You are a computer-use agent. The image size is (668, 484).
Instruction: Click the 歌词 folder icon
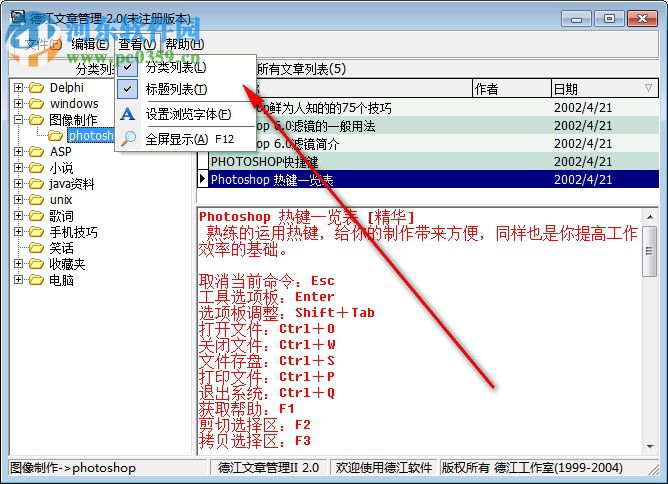tap(37, 216)
